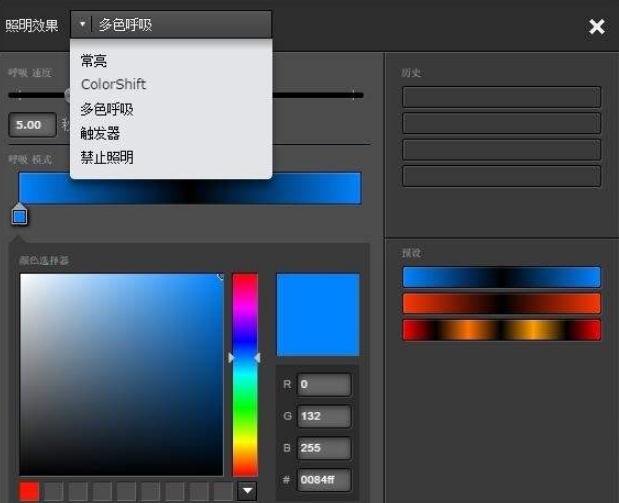Viewport: 619px width, 503px height.
Task: Close the lighting settings panel with X
Action: [x=597, y=27]
